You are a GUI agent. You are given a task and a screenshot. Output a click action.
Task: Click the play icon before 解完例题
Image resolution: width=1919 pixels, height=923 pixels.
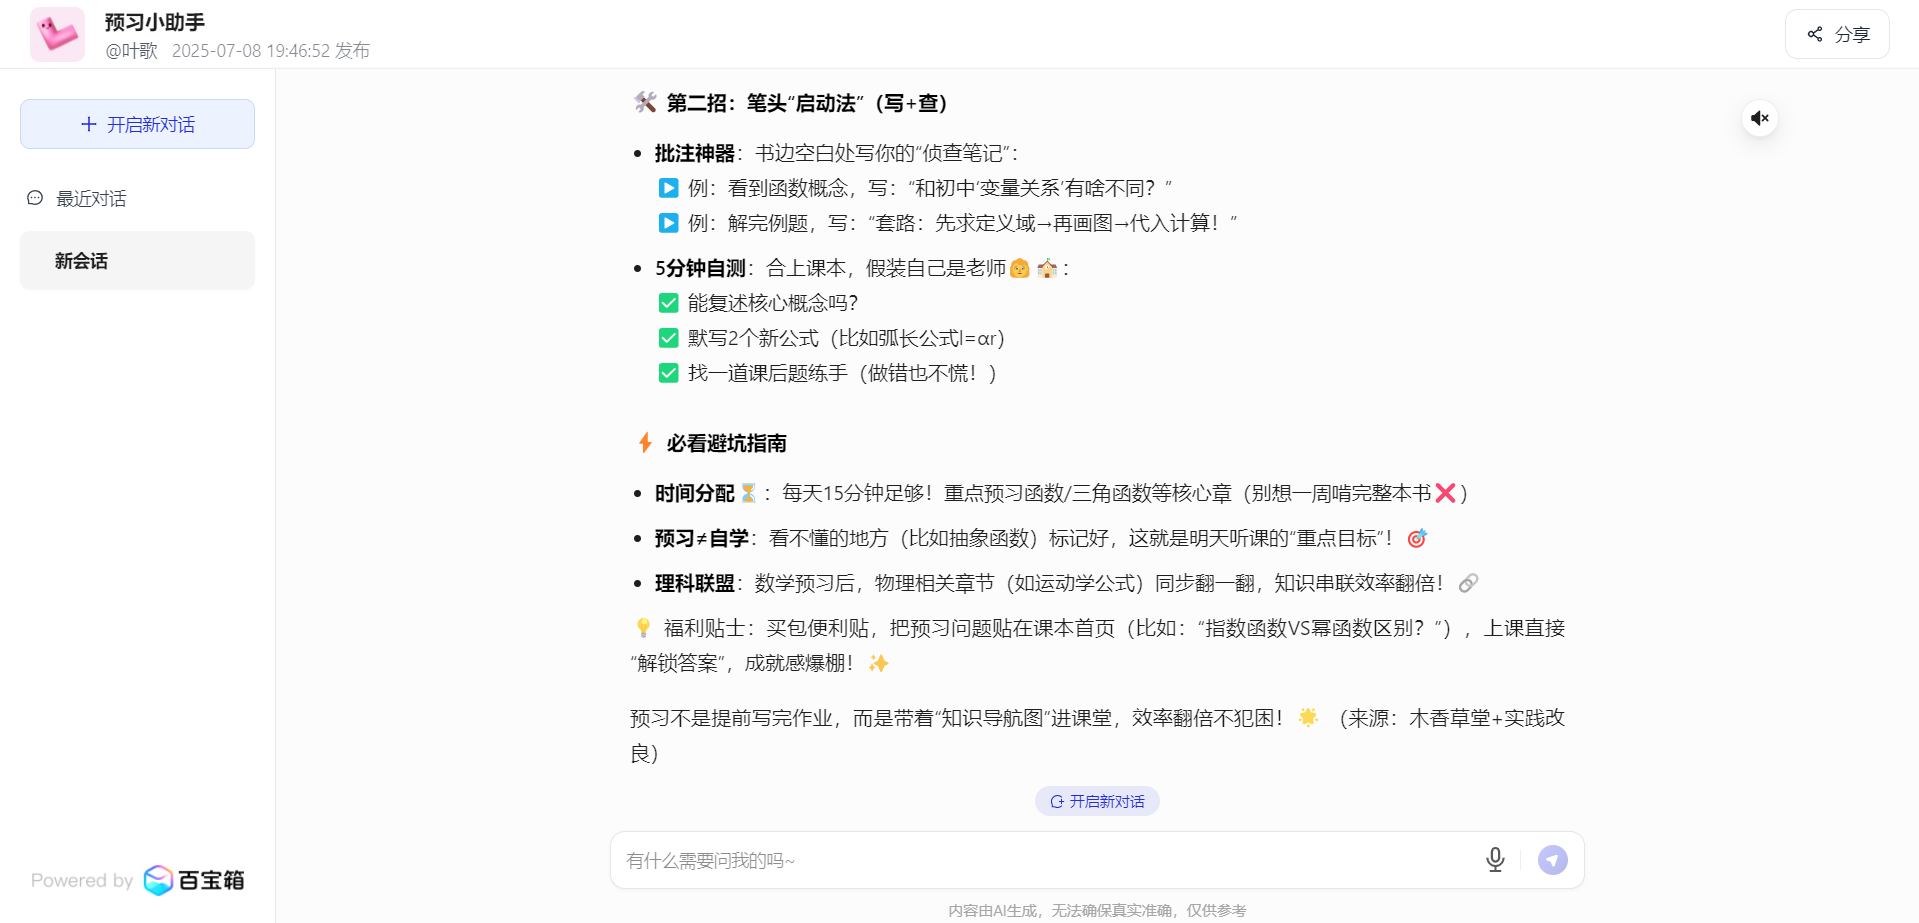pos(669,223)
